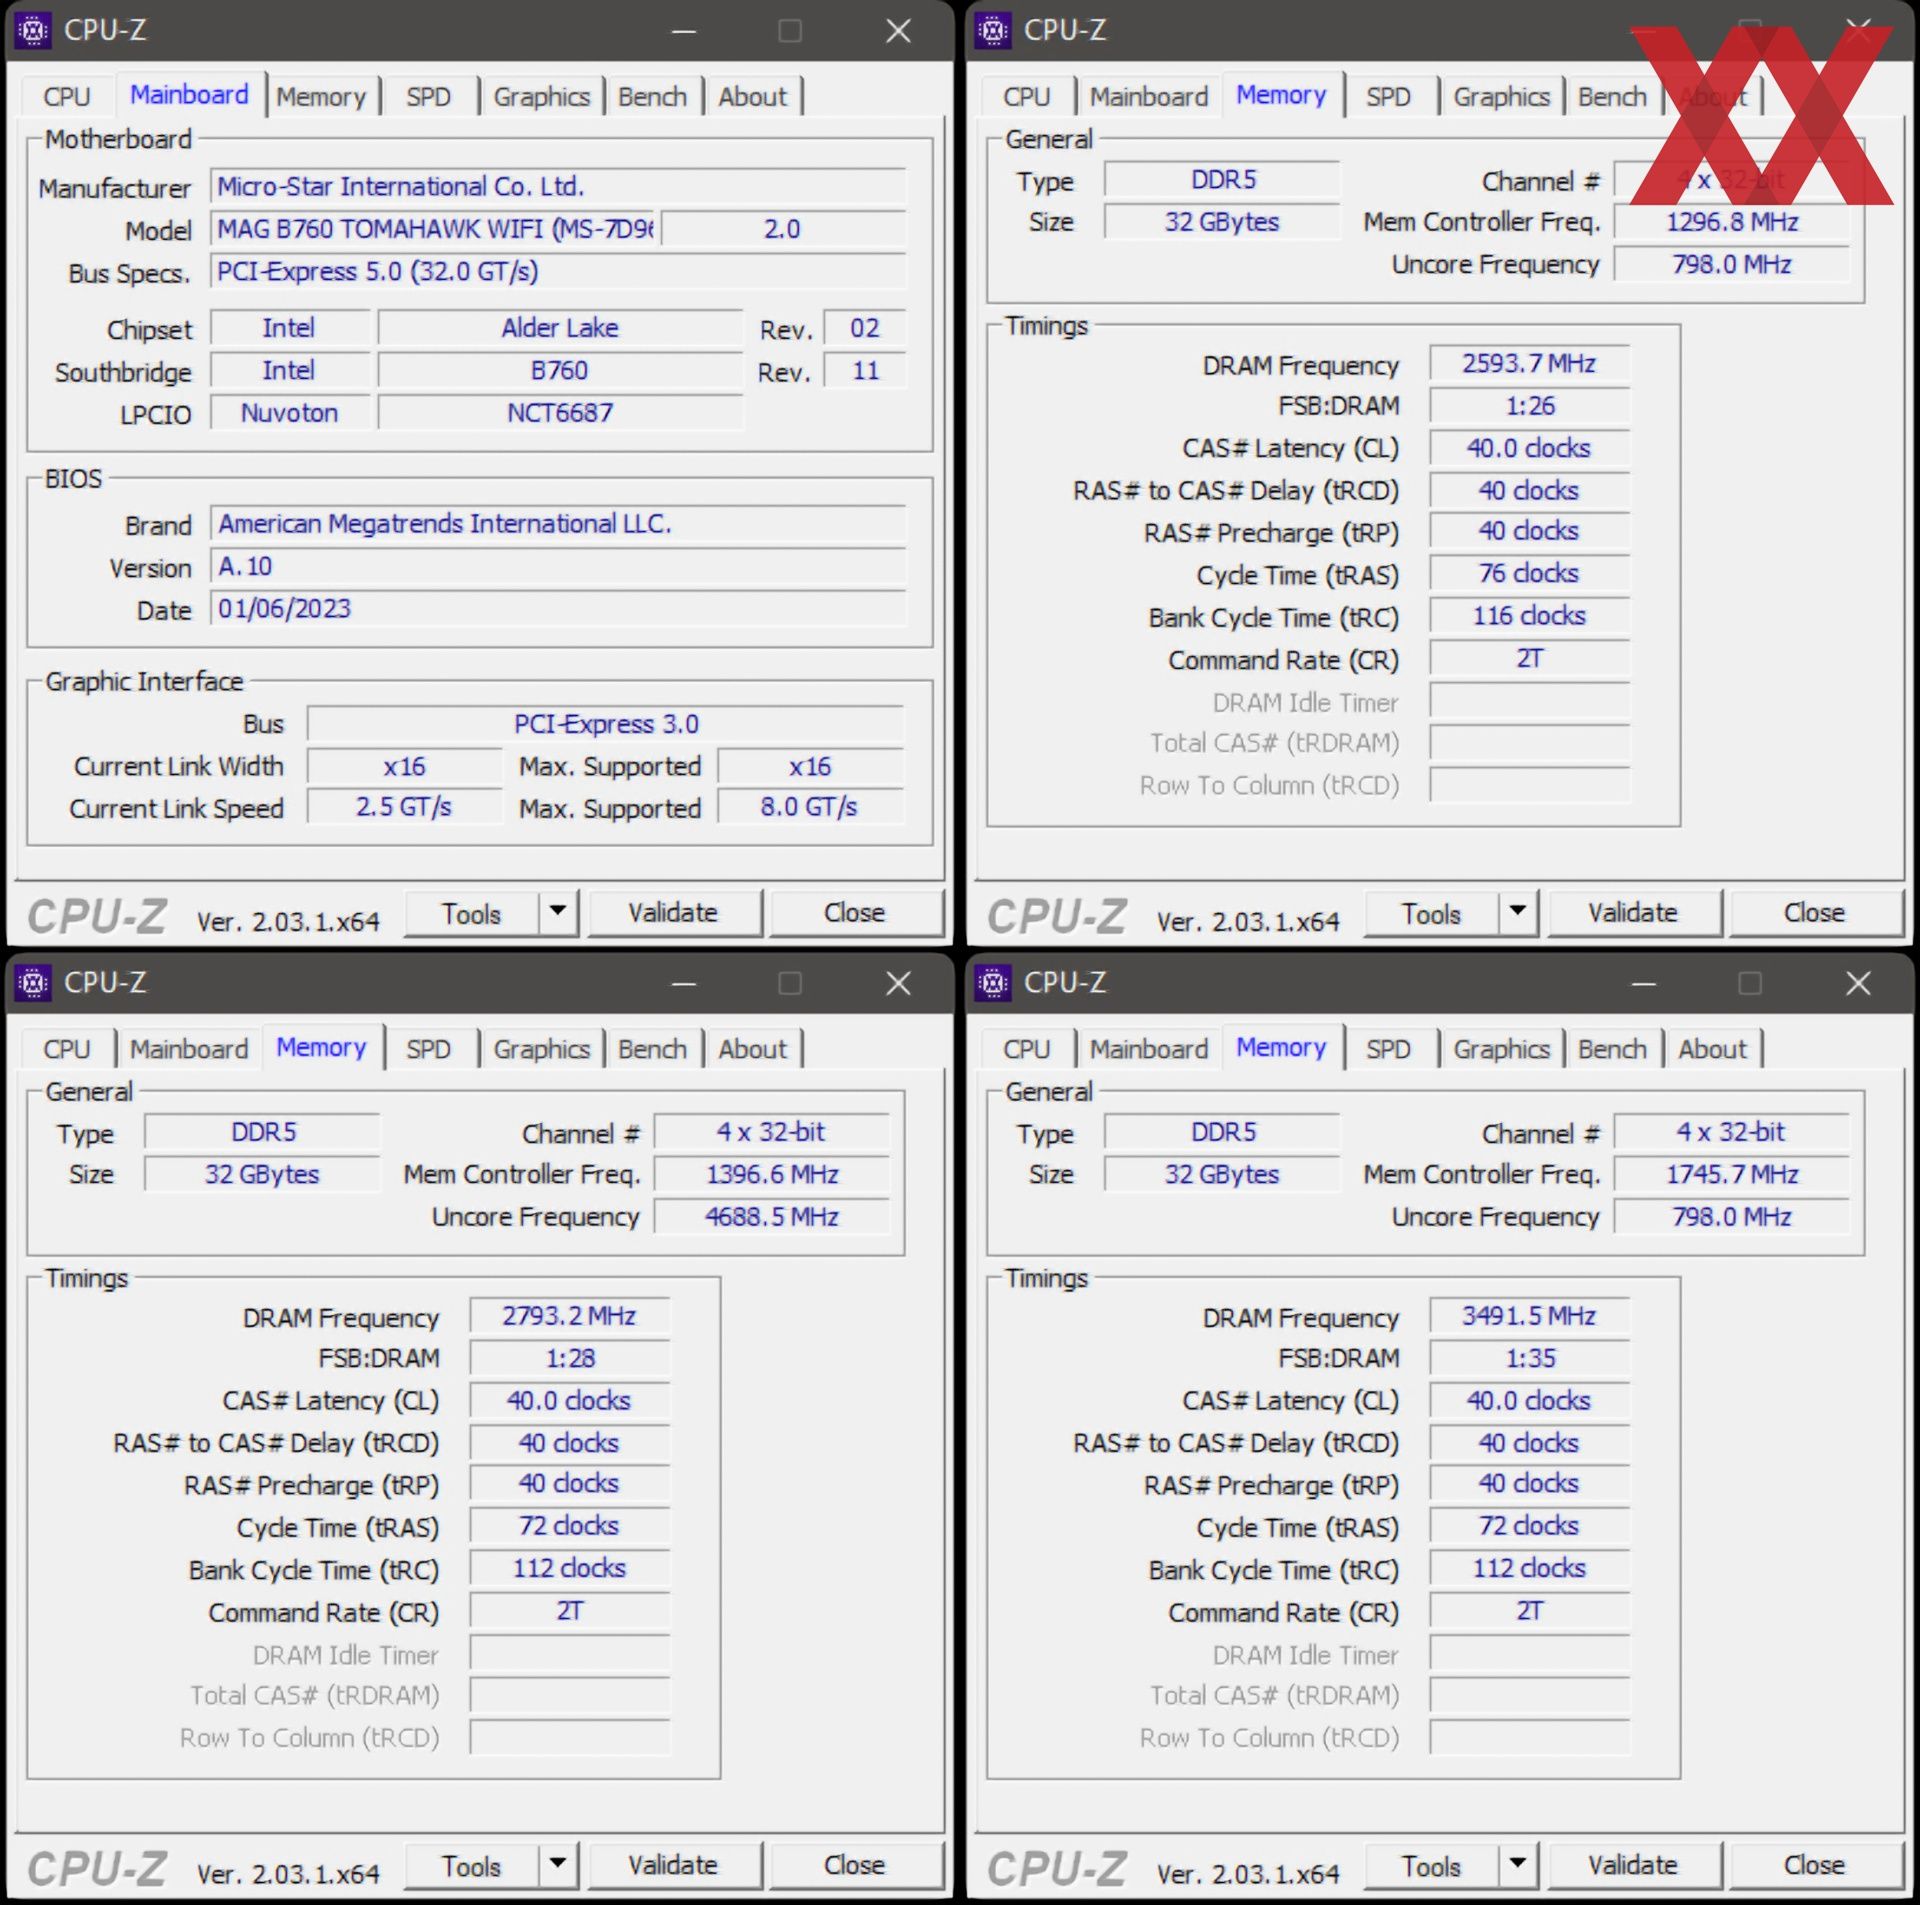
Task: Open the About tab in the 3491.5 MHz window
Action: coord(1712,1050)
